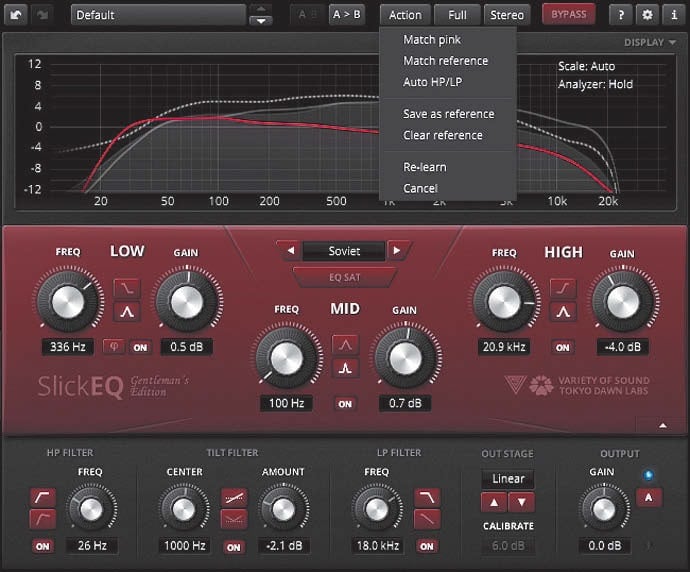Viewport: 690px width, 572px height.
Task: Open the Stereo channel mode dropdown
Action: [507, 15]
